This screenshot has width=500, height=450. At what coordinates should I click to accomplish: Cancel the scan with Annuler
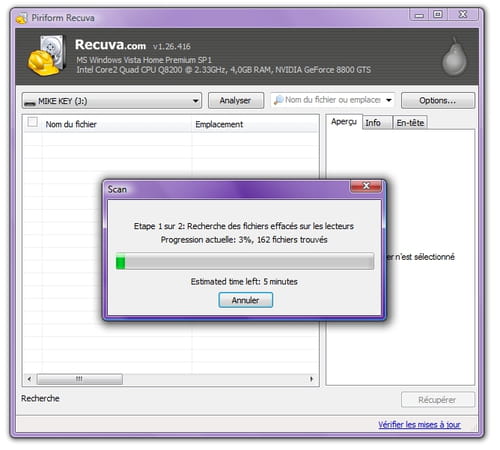pos(246,300)
